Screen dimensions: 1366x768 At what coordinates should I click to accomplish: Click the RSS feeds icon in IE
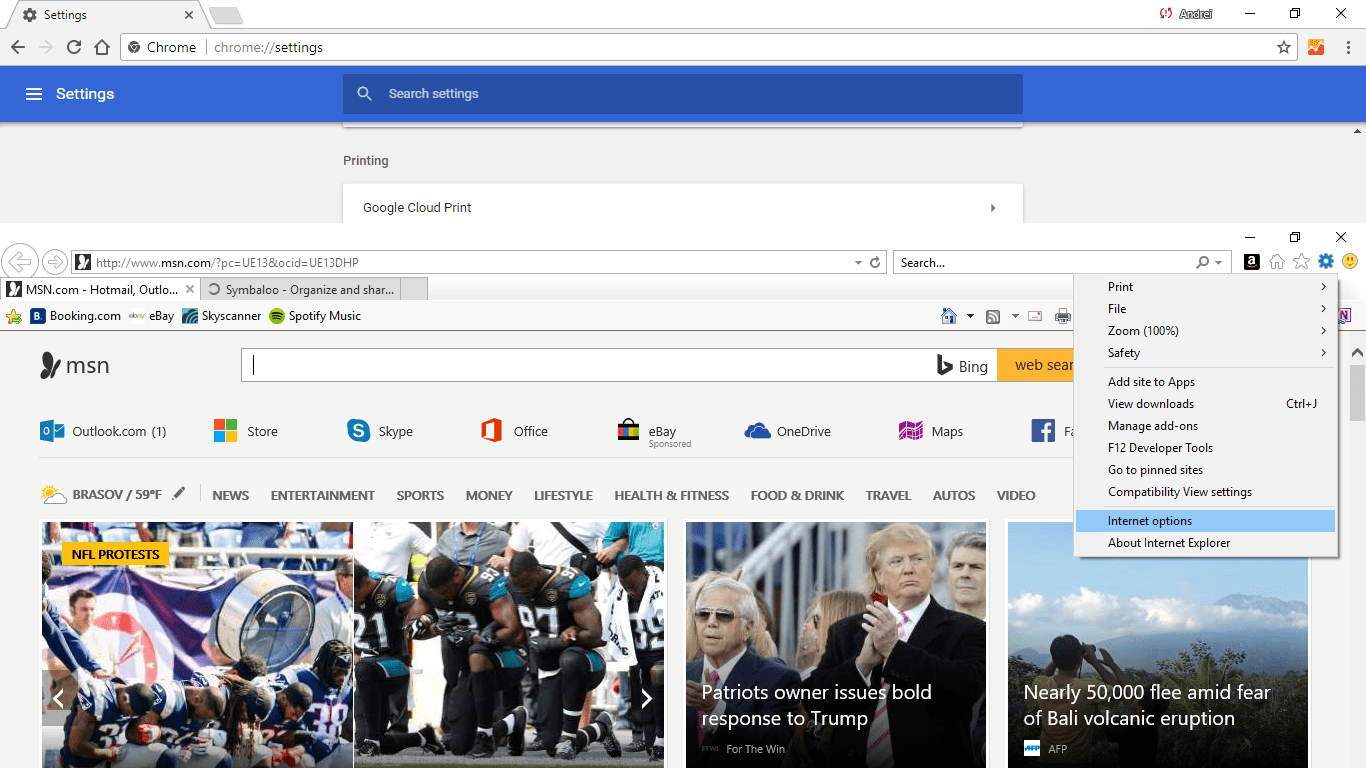pyautogui.click(x=993, y=317)
